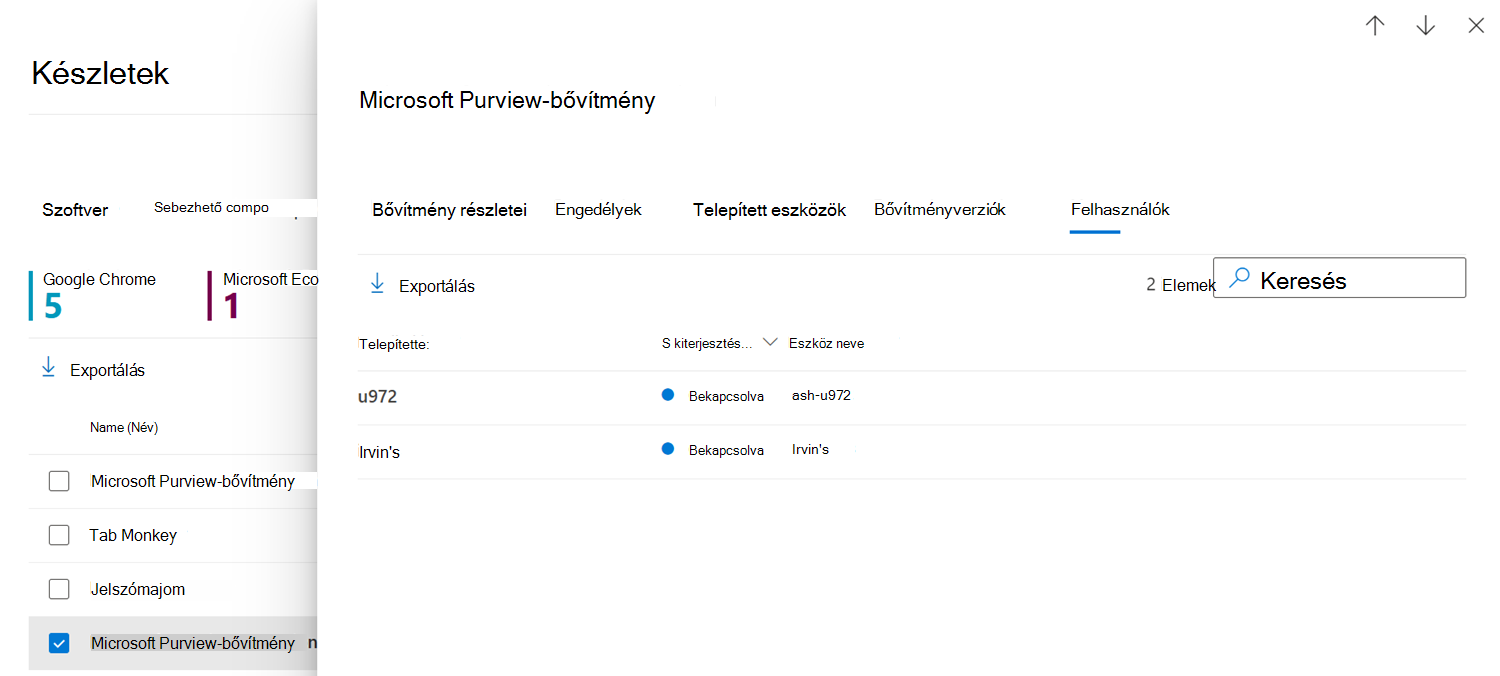
Task: Click Exportálás below the browser counts
Action: [107, 370]
